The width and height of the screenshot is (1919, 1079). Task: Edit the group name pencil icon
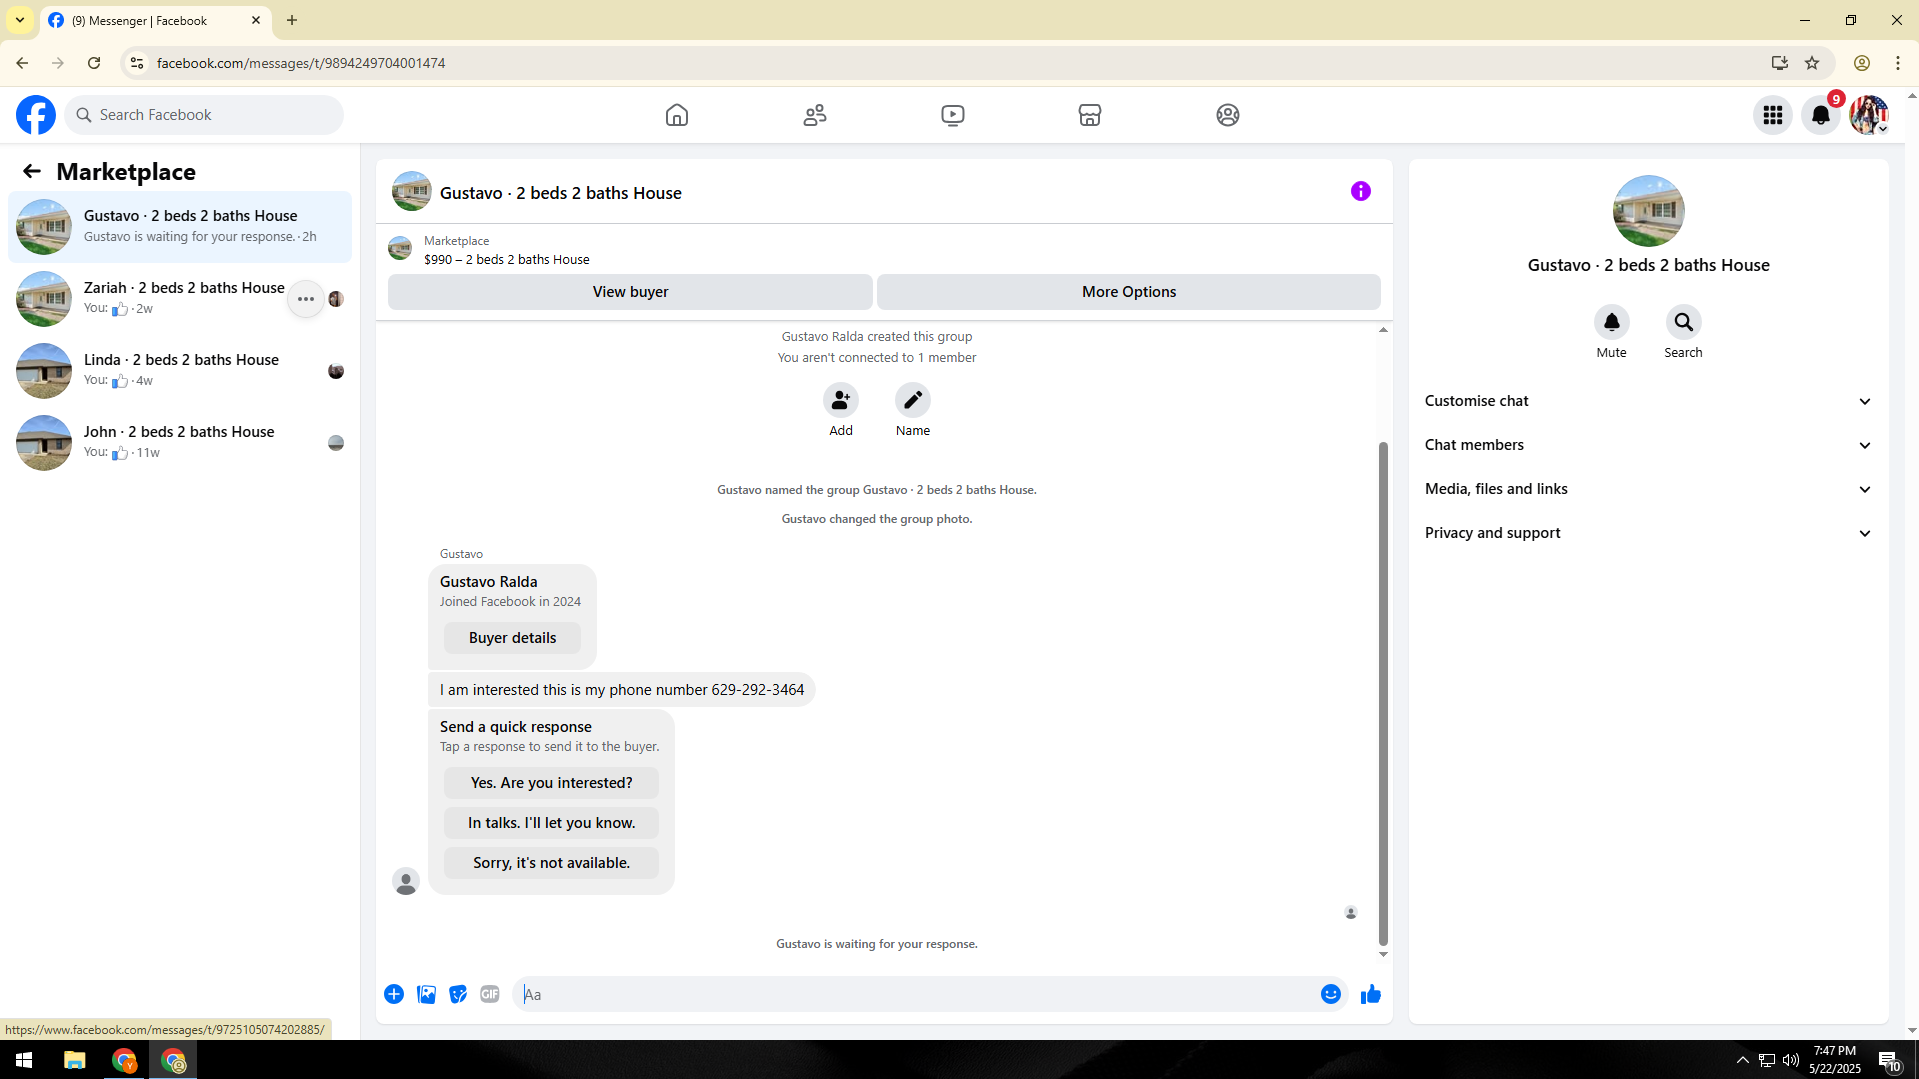point(913,400)
